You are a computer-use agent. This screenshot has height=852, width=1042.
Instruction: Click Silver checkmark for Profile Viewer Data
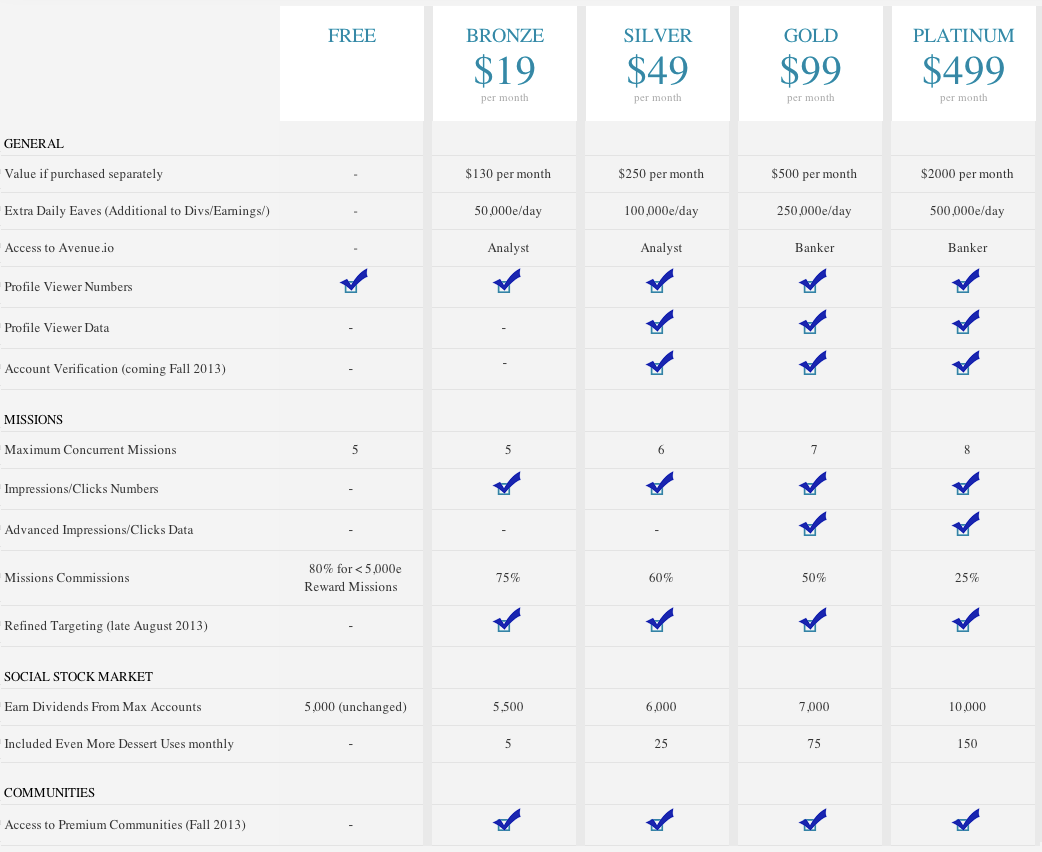tap(659, 324)
